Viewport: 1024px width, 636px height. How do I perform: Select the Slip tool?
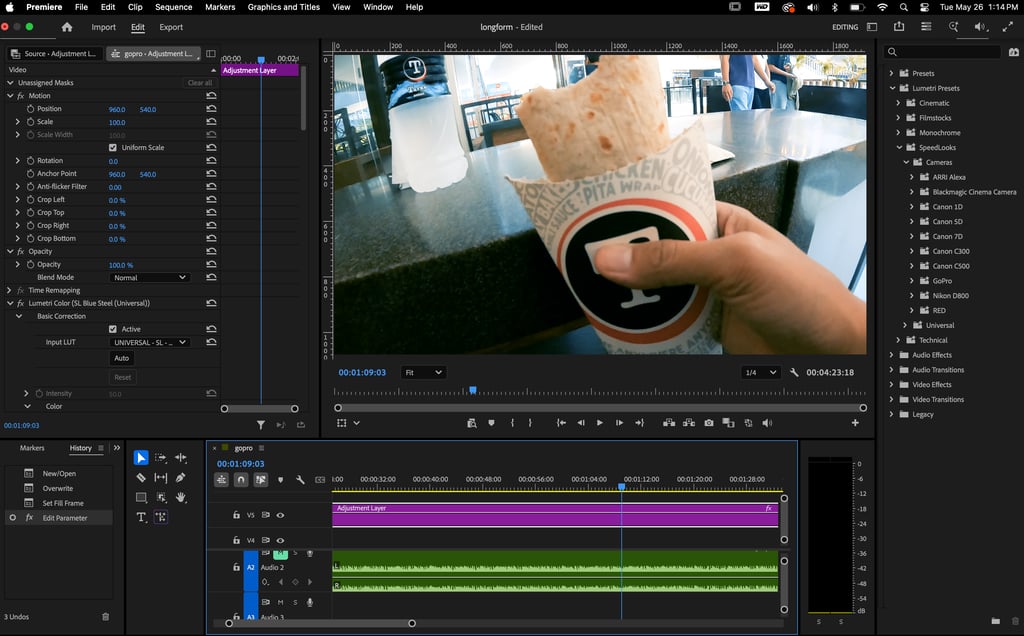point(161,477)
